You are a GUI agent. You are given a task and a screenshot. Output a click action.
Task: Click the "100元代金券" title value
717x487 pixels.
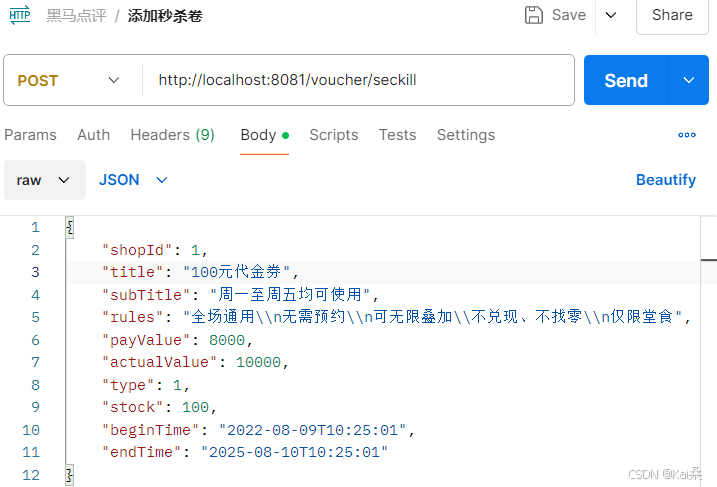(x=236, y=272)
